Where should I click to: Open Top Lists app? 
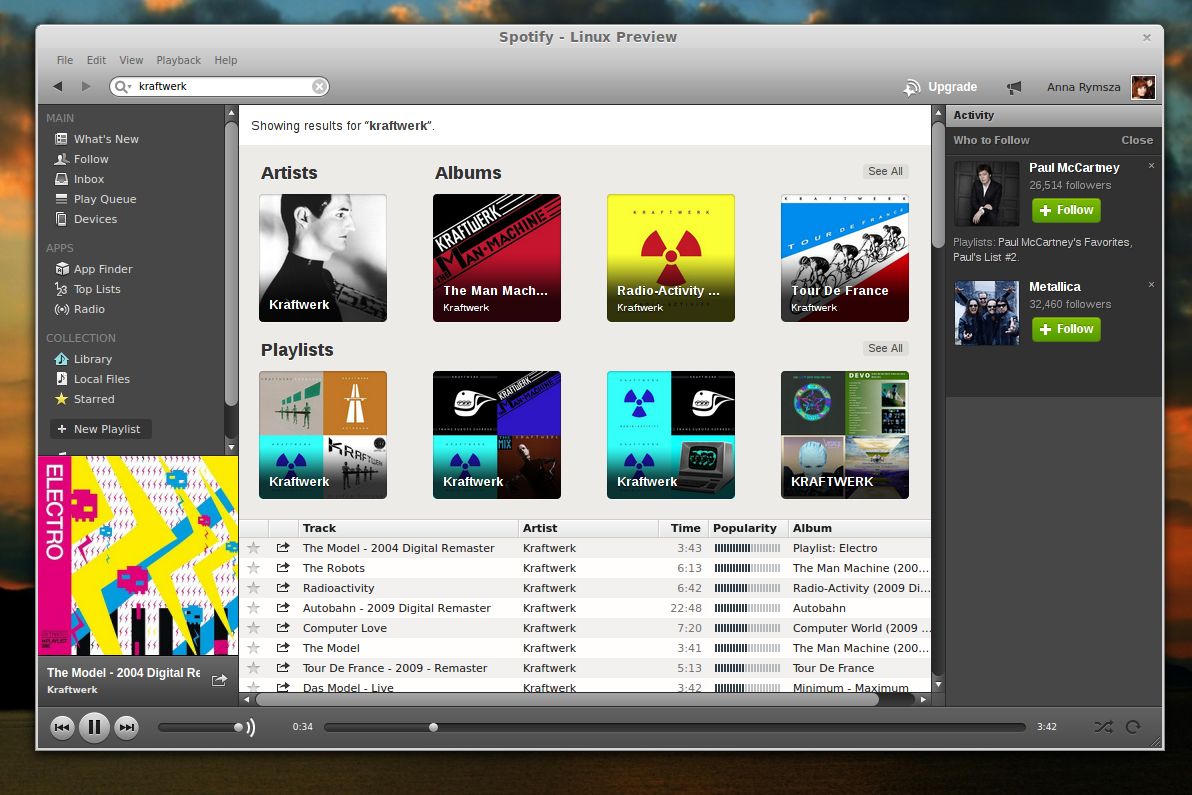87,289
